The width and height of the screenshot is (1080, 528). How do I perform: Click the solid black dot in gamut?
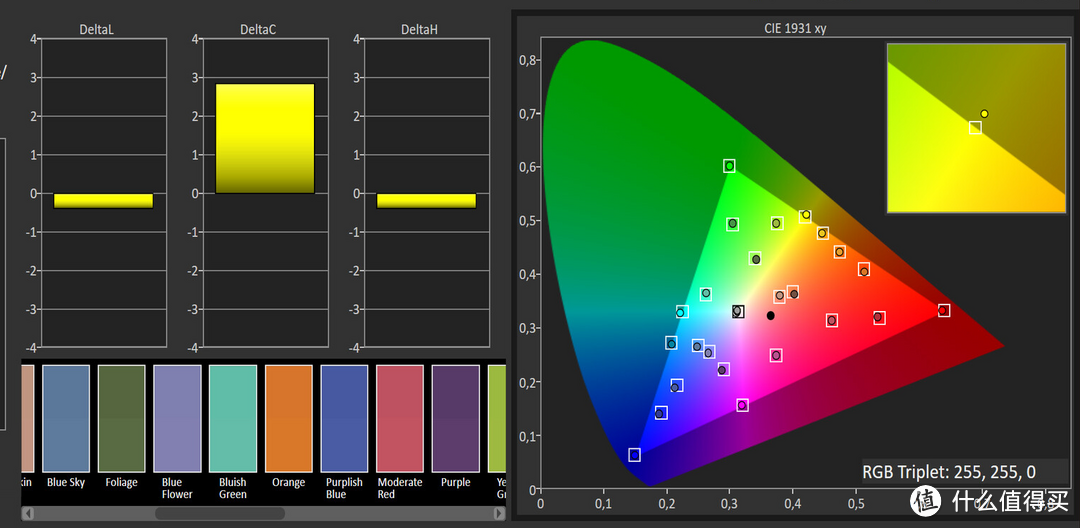click(770, 316)
